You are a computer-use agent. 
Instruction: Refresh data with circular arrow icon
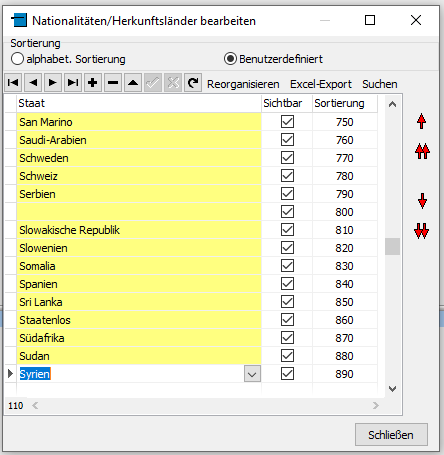coord(193,82)
